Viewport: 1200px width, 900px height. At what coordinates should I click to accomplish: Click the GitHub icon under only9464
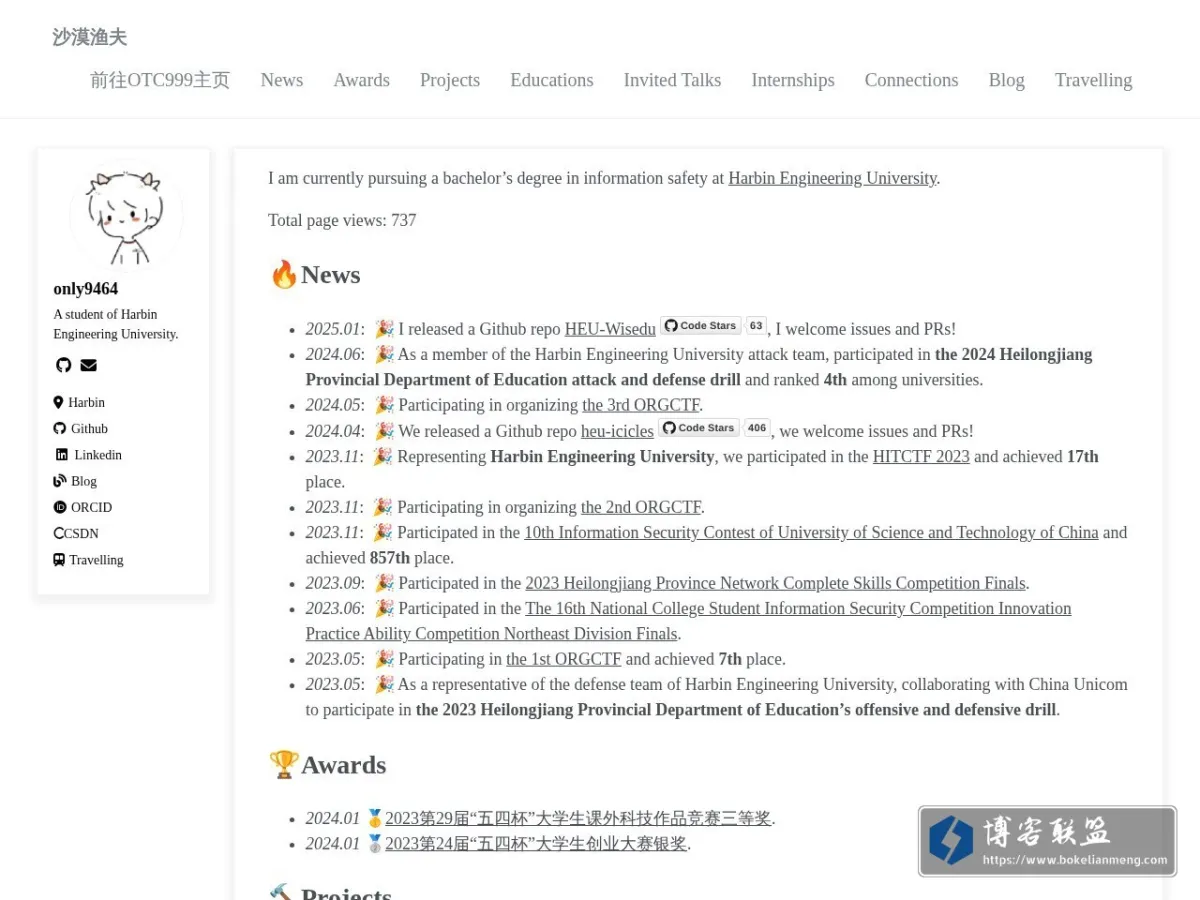(63, 365)
